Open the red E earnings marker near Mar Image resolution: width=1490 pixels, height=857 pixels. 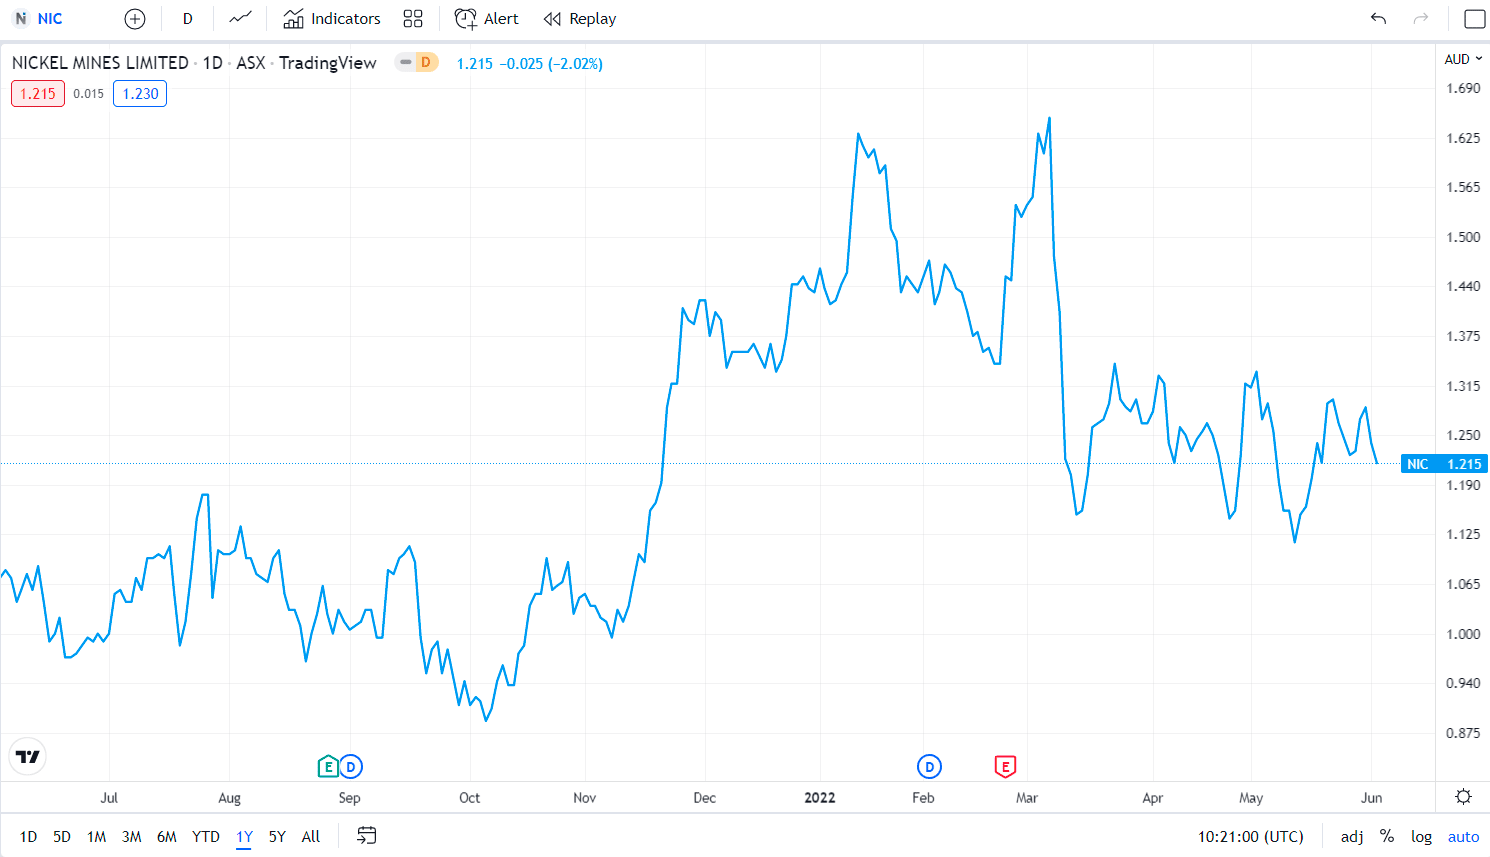(x=1005, y=767)
